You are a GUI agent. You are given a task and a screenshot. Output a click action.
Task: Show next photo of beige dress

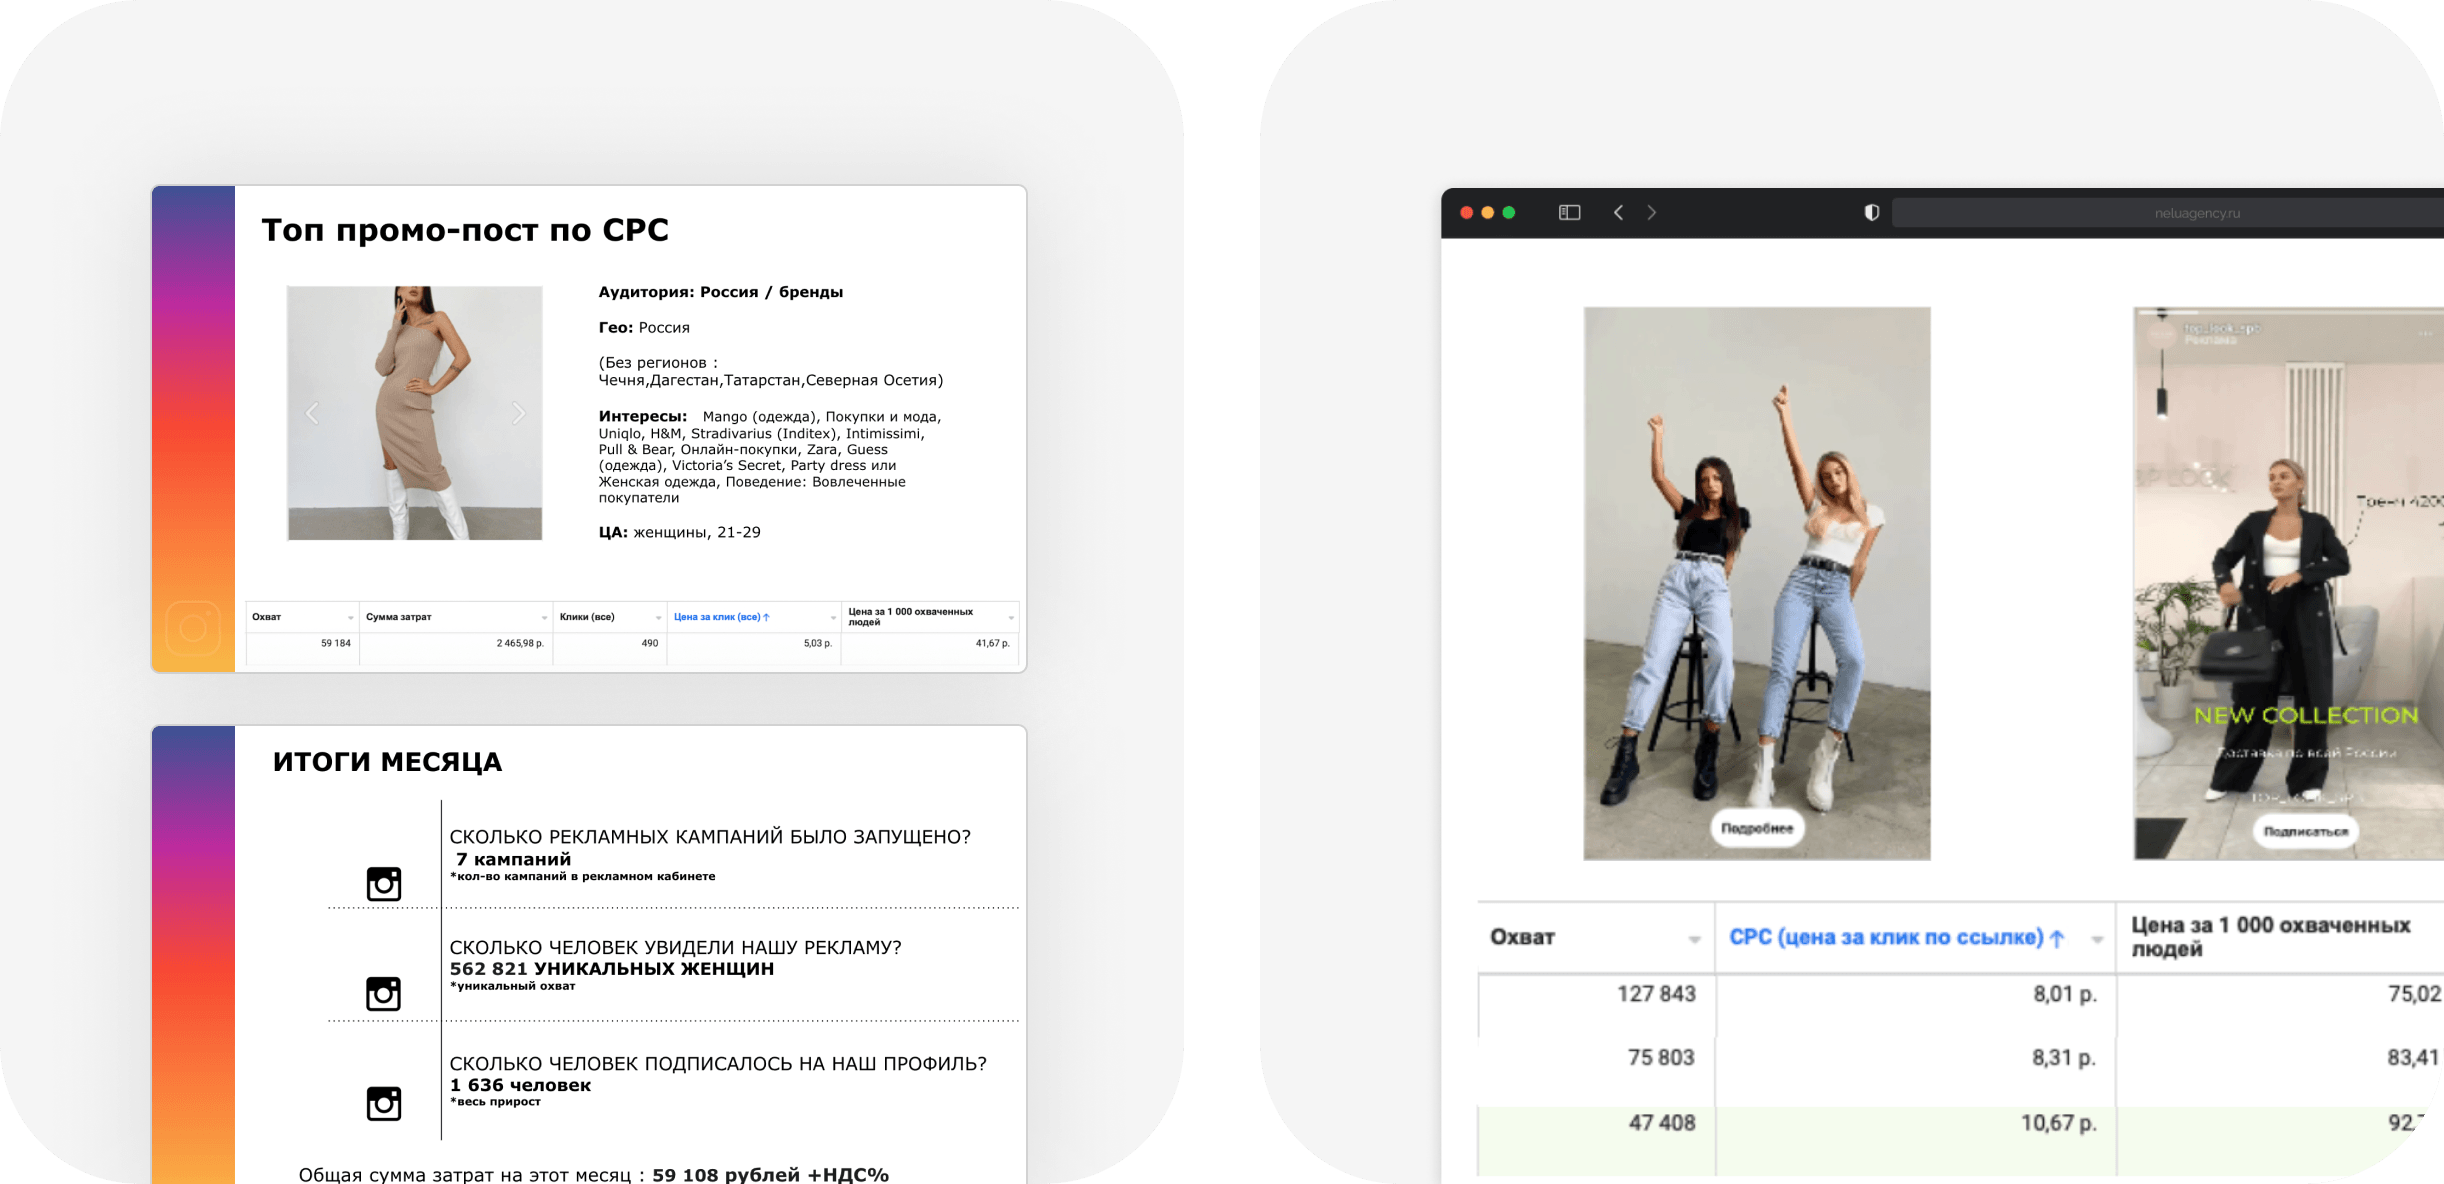tap(518, 413)
